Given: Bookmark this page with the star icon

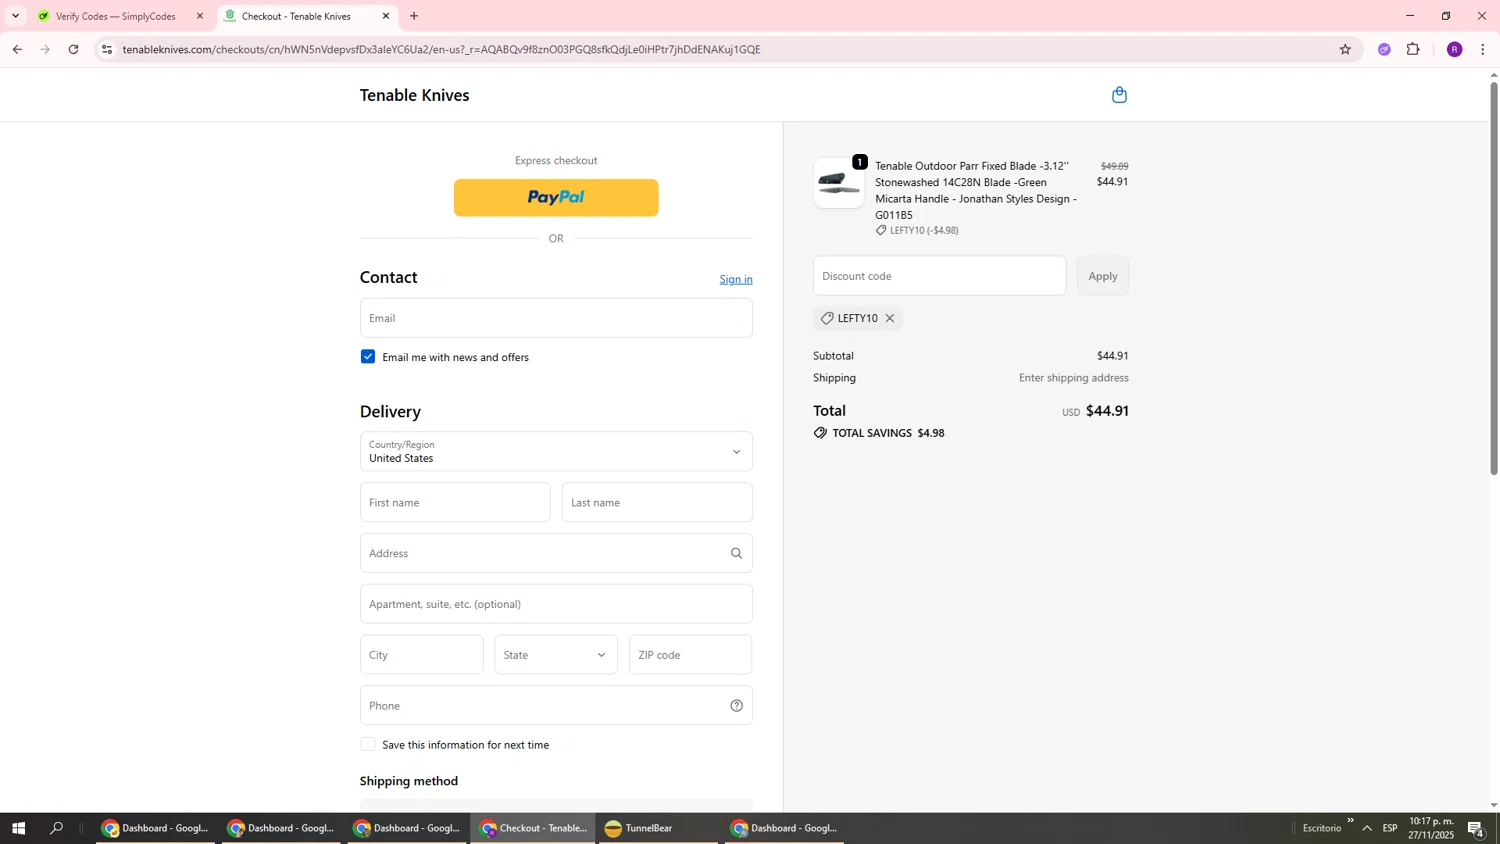Looking at the screenshot, I should [x=1345, y=49].
